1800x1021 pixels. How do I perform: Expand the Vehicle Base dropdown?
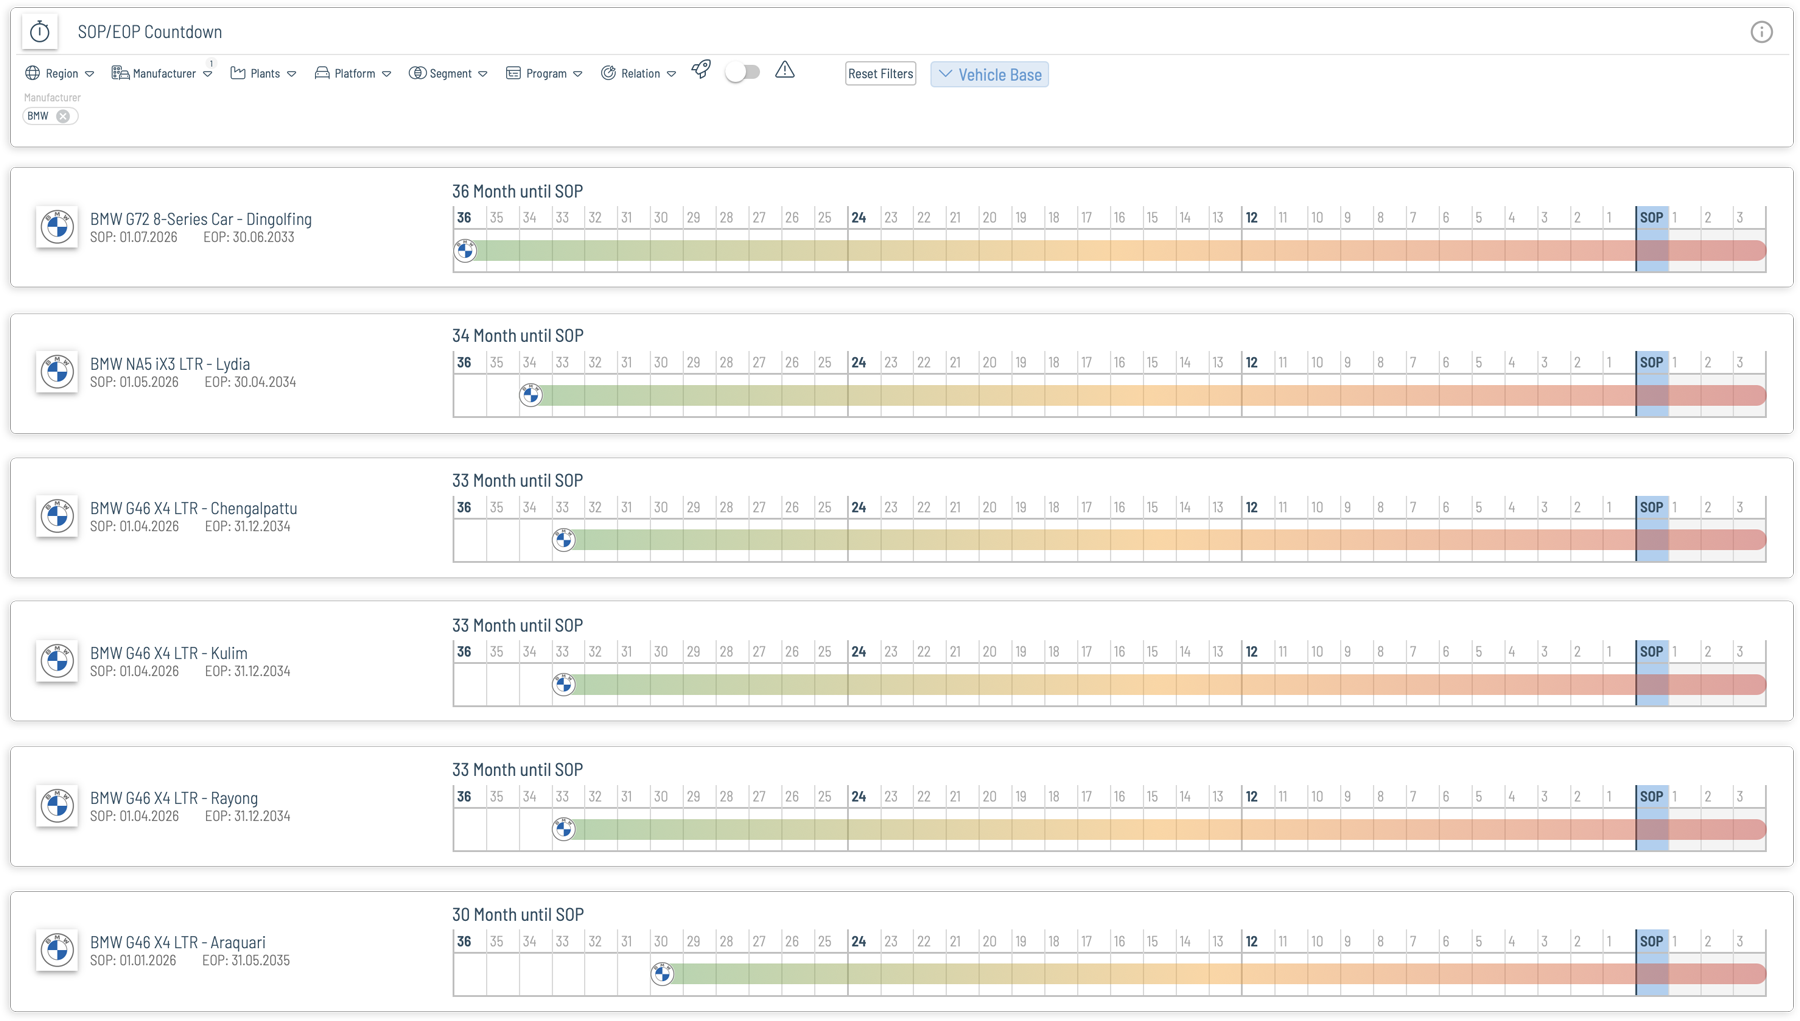[x=989, y=74]
